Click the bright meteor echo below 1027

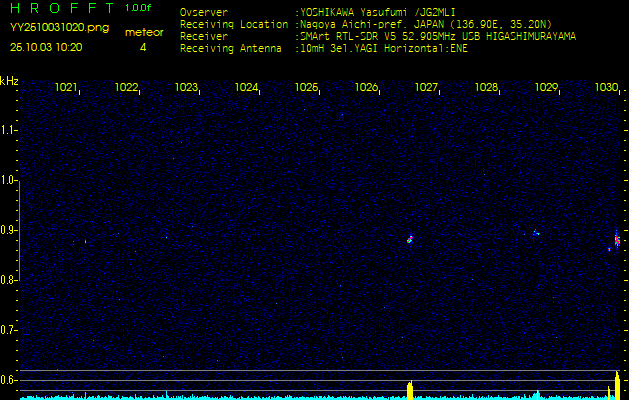coord(410,239)
